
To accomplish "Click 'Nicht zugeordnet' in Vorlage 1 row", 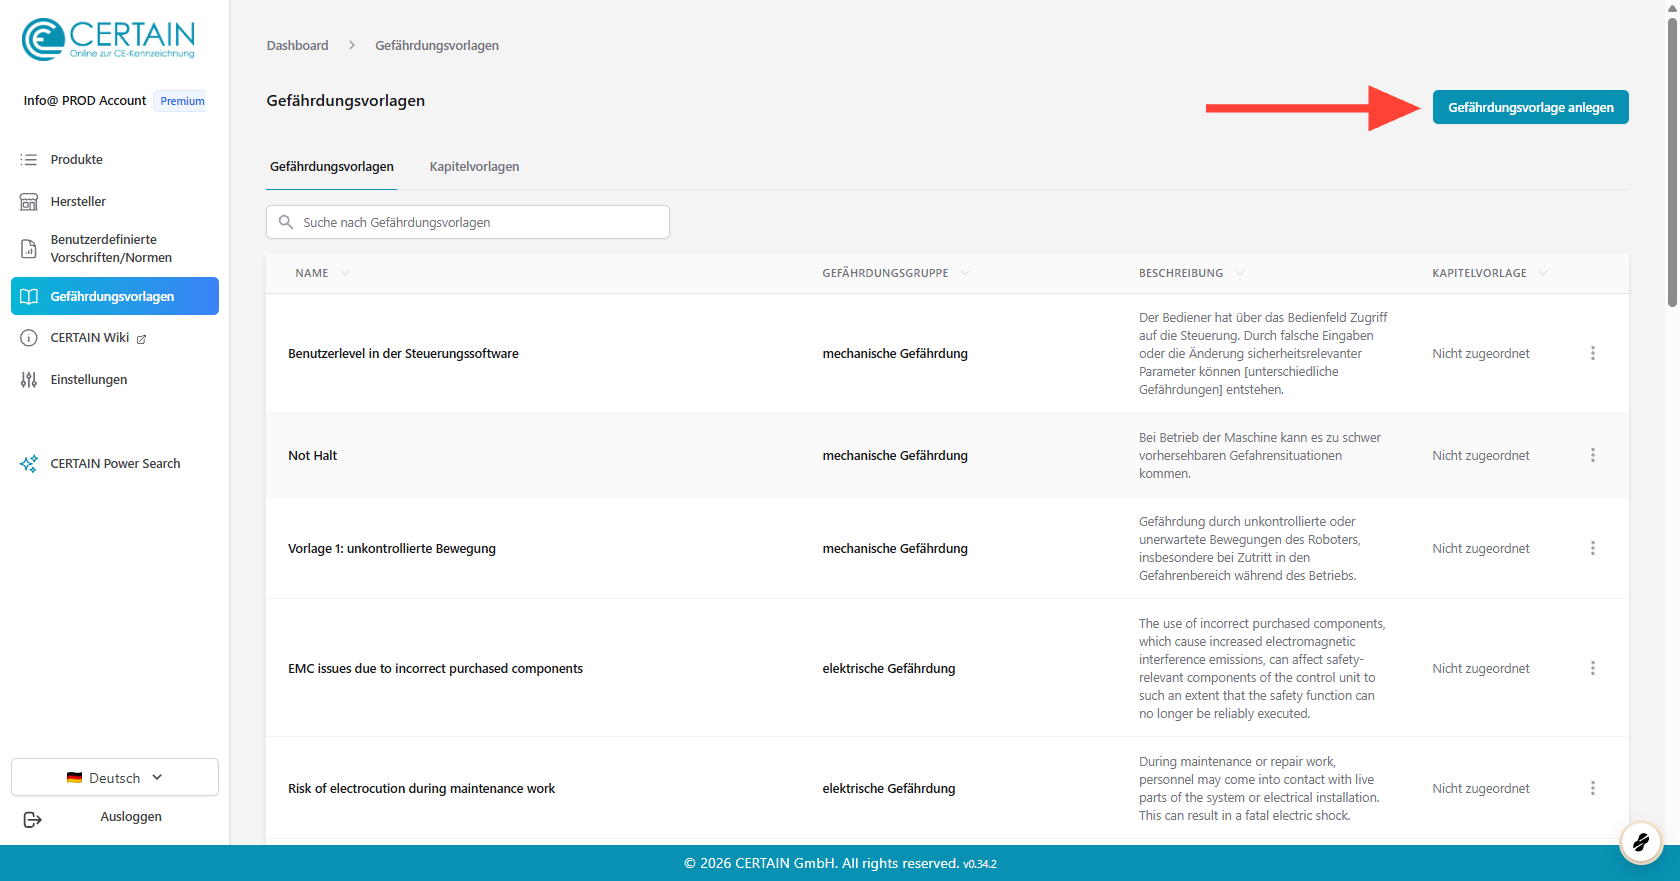I will 1481,549.
